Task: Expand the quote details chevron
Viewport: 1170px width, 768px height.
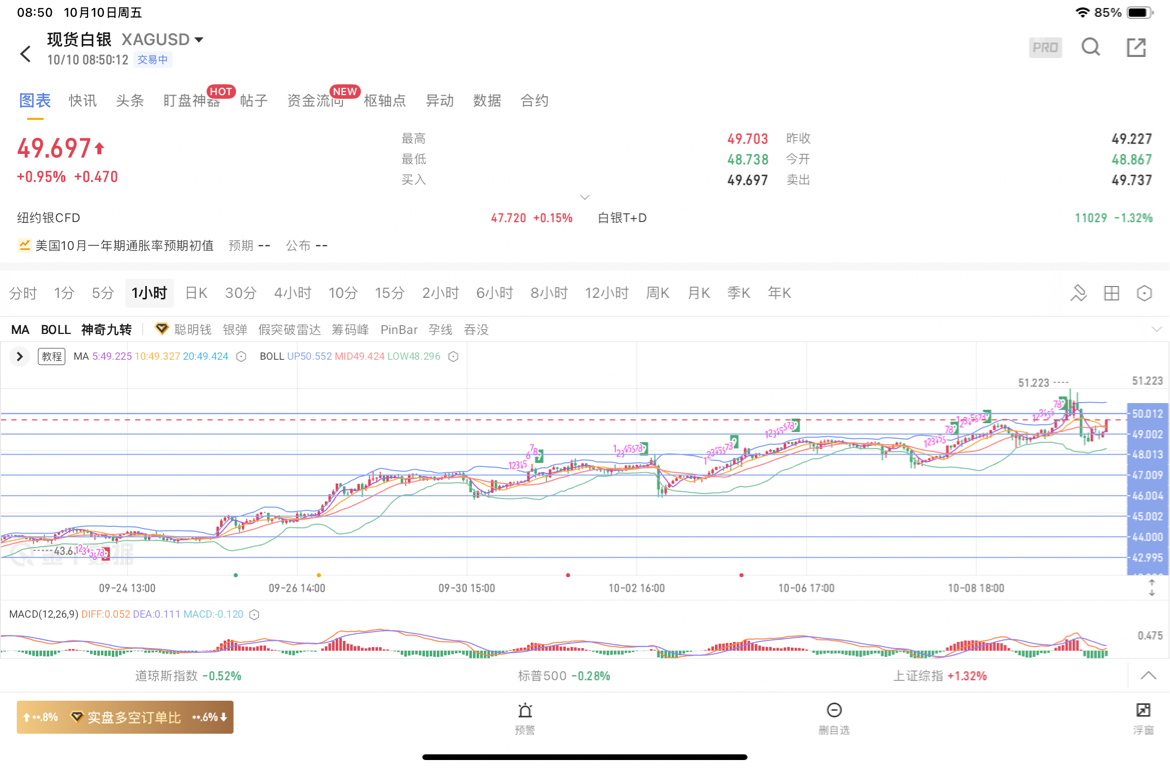Action: (585, 197)
